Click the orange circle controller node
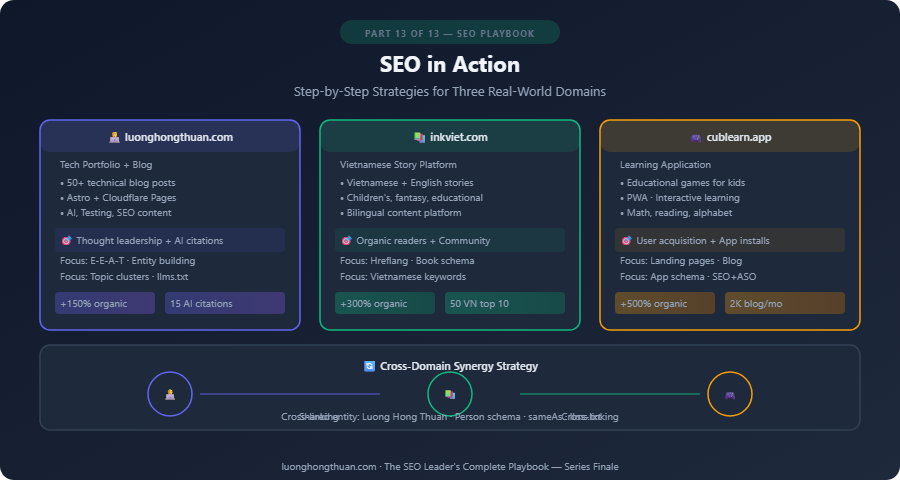 730,394
